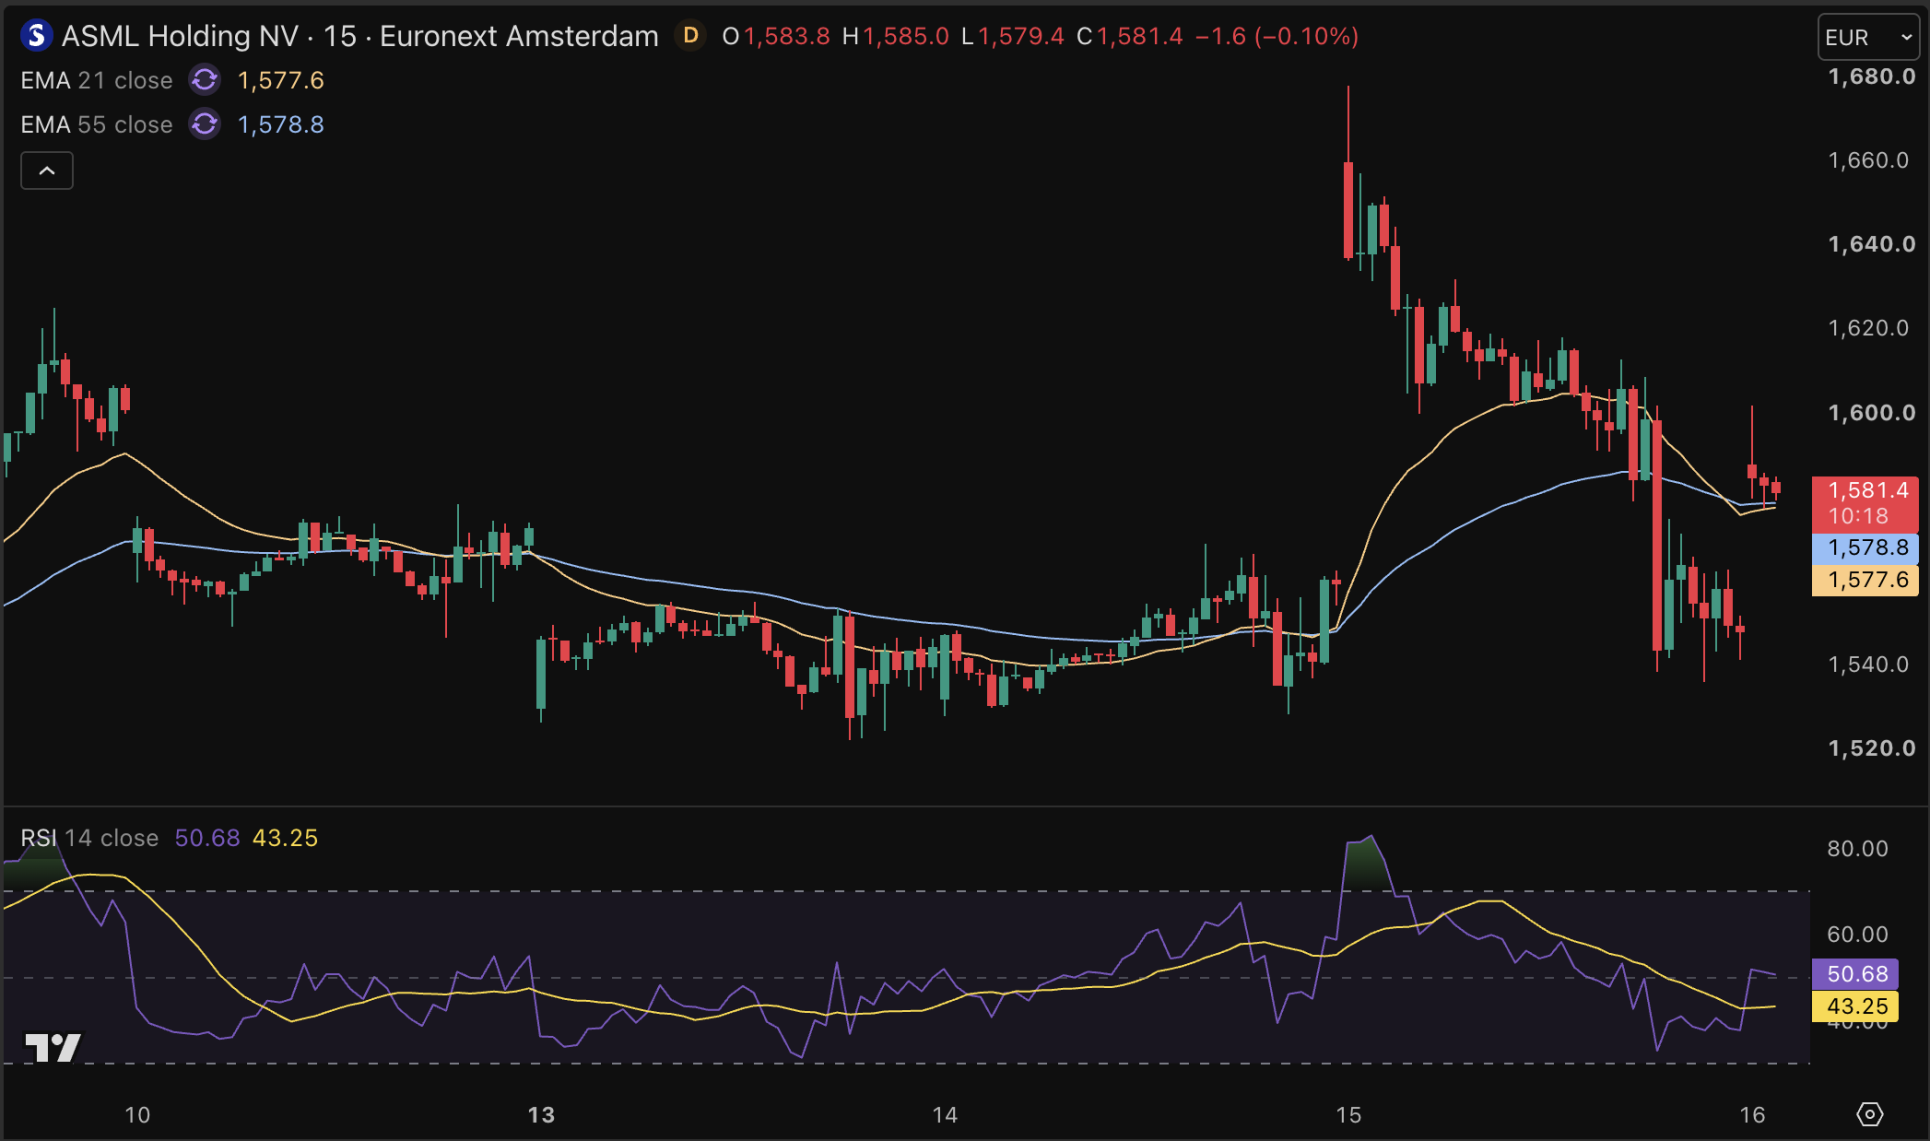Click the 1,577.6 orange EMA price tag
This screenshot has width=1930, height=1141.
pyautogui.click(x=1866, y=580)
